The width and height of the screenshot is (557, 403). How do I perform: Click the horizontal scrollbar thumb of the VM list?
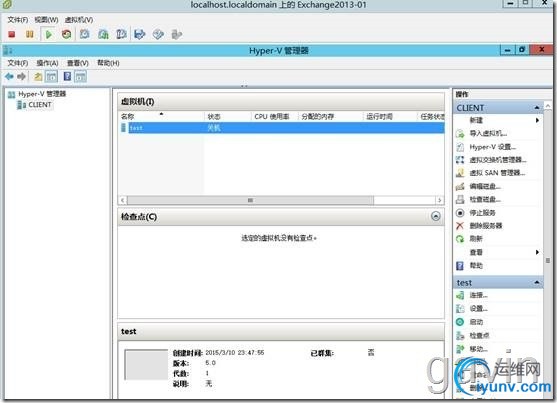[x=250, y=200]
